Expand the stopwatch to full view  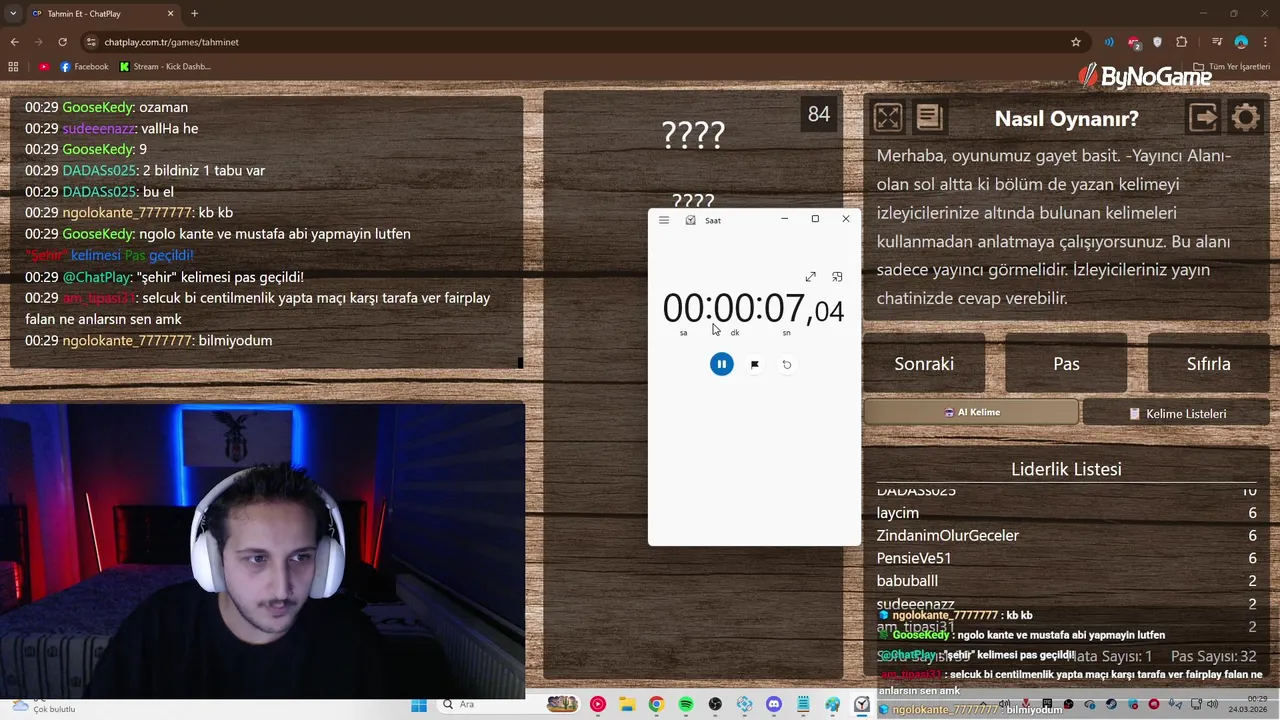coord(811,277)
